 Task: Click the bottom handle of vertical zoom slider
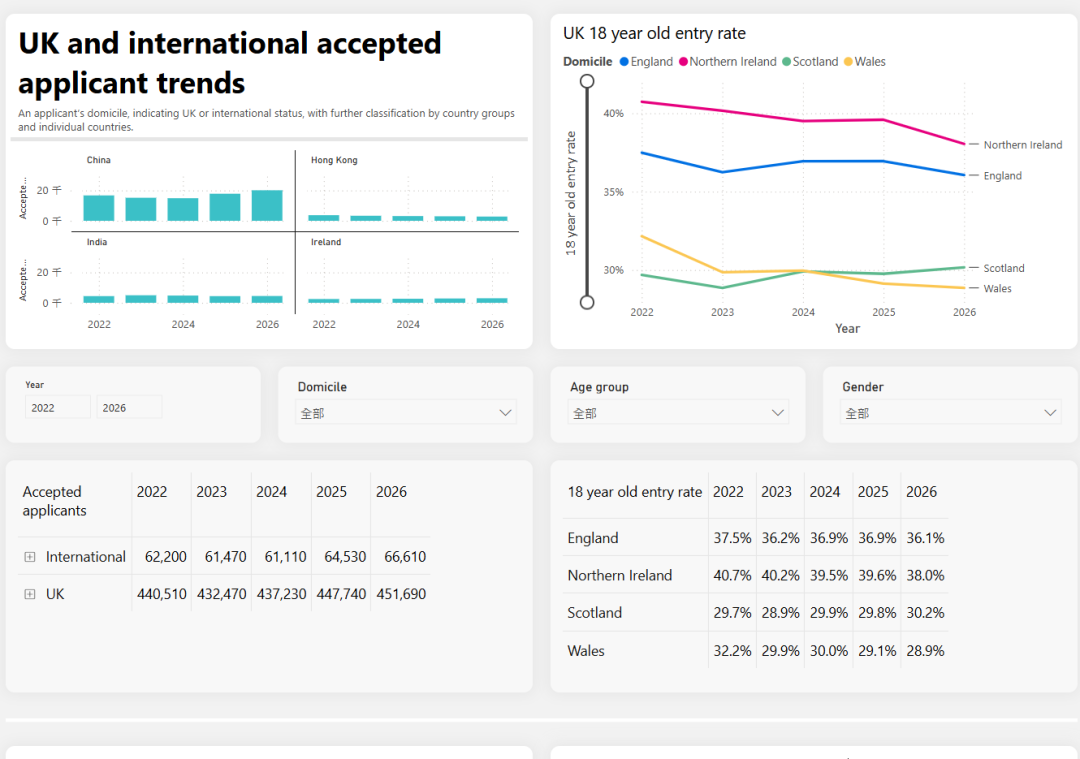pos(587,302)
